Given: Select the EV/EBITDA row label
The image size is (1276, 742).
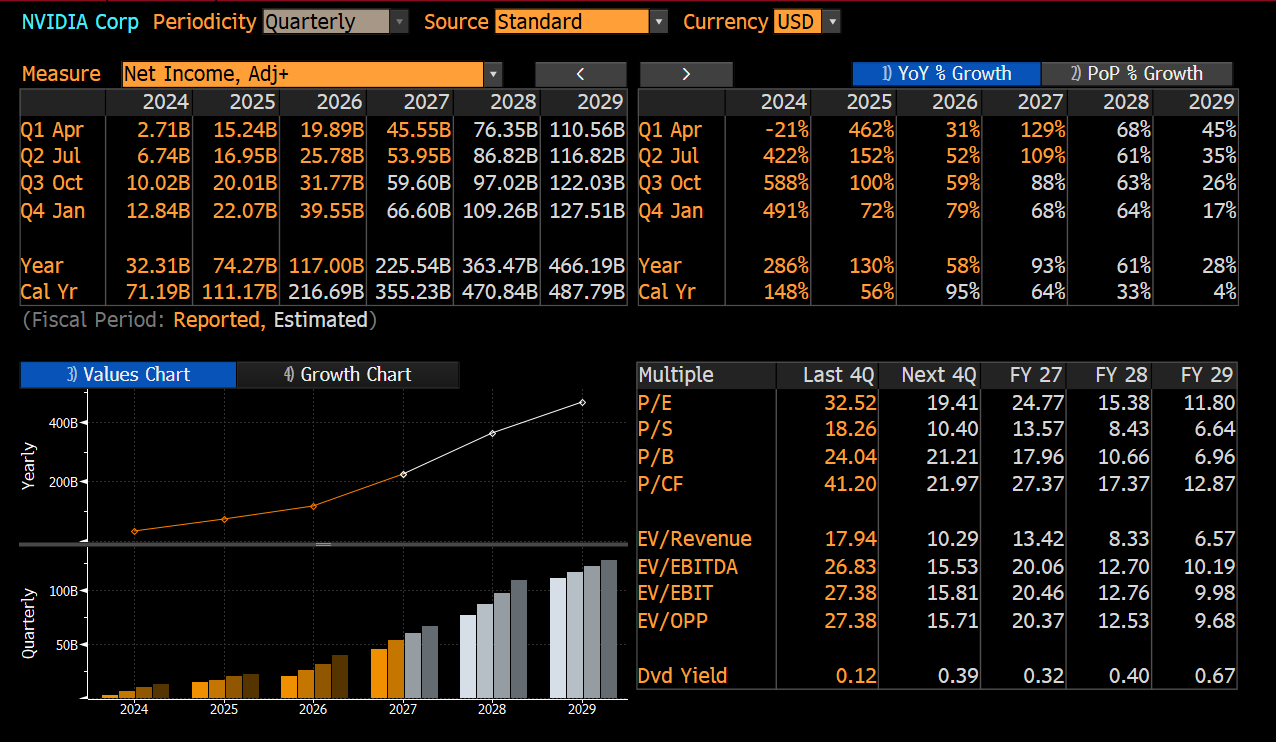Looking at the screenshot, I should click(688, 567).
